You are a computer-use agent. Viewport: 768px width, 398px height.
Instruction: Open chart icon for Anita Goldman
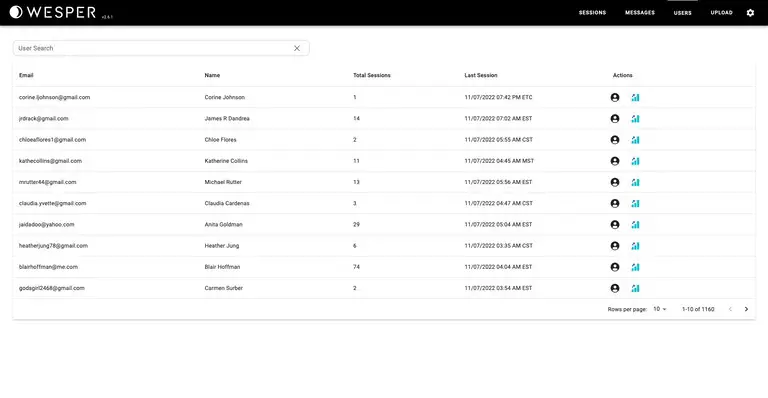click(x=635, y=225)
